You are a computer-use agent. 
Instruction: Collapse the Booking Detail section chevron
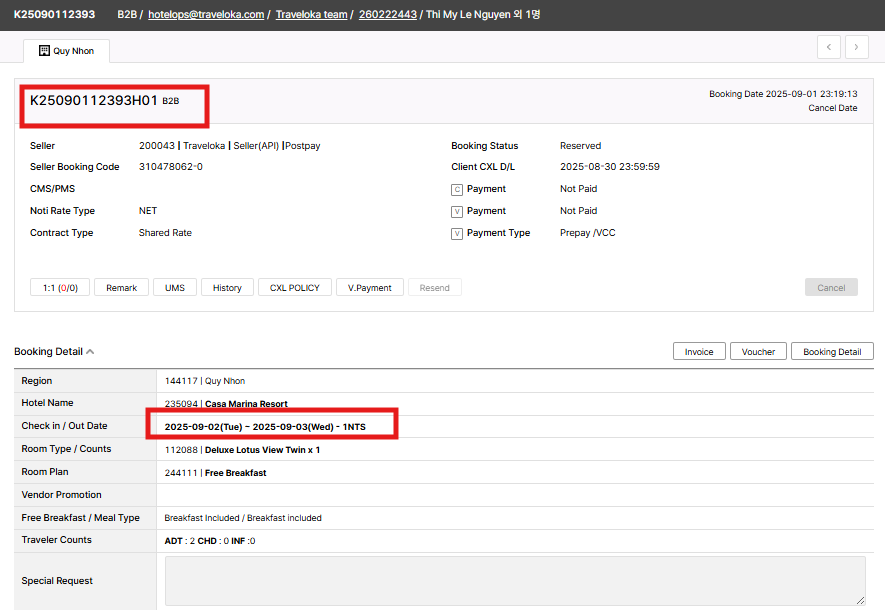click(90, 352)
